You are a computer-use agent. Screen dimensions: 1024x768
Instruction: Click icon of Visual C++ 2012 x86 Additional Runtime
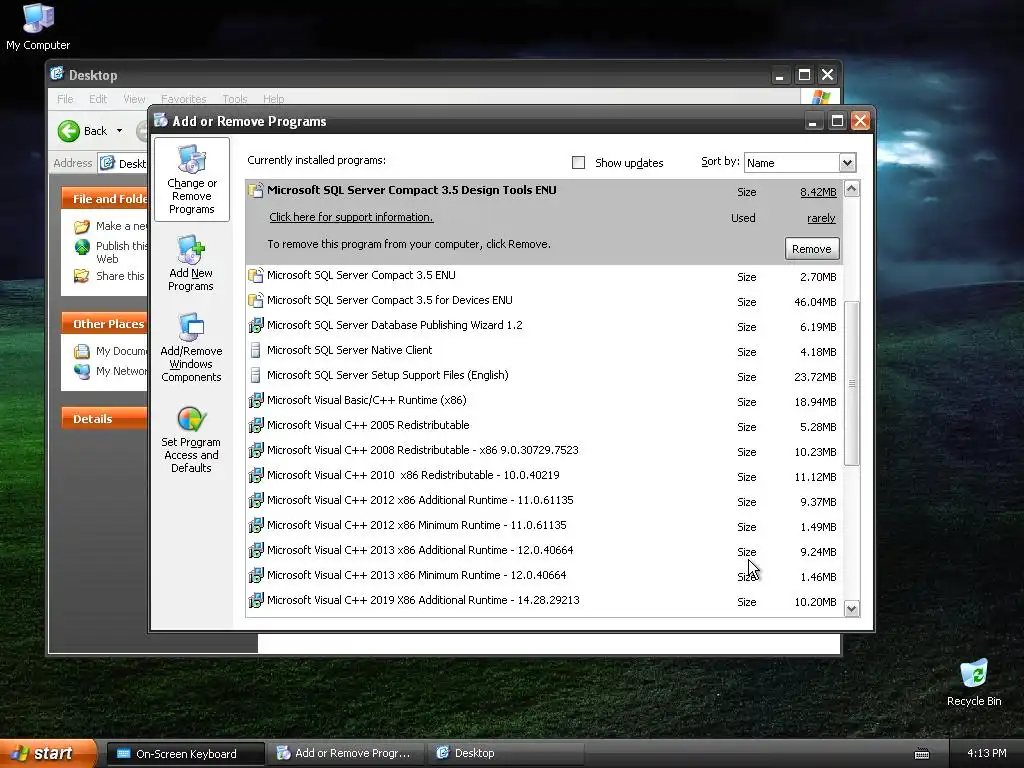pos(256,500)
